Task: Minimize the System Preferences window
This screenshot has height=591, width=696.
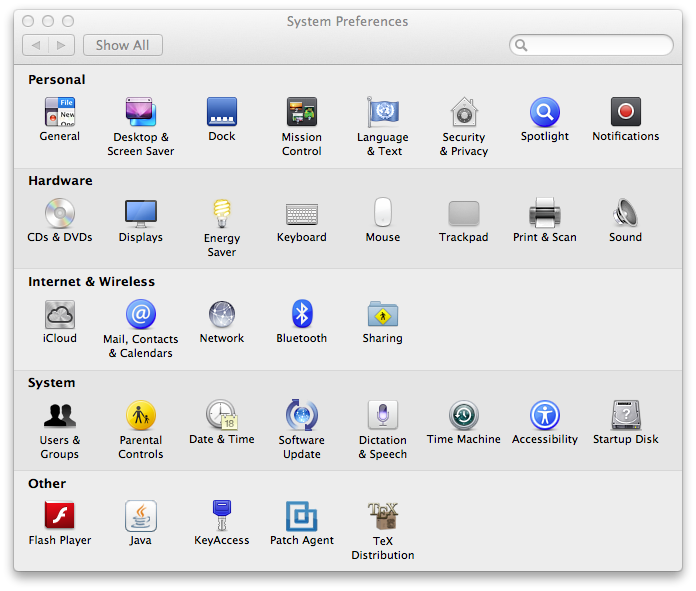Action: pyautogui.click(x=48, y=21)
